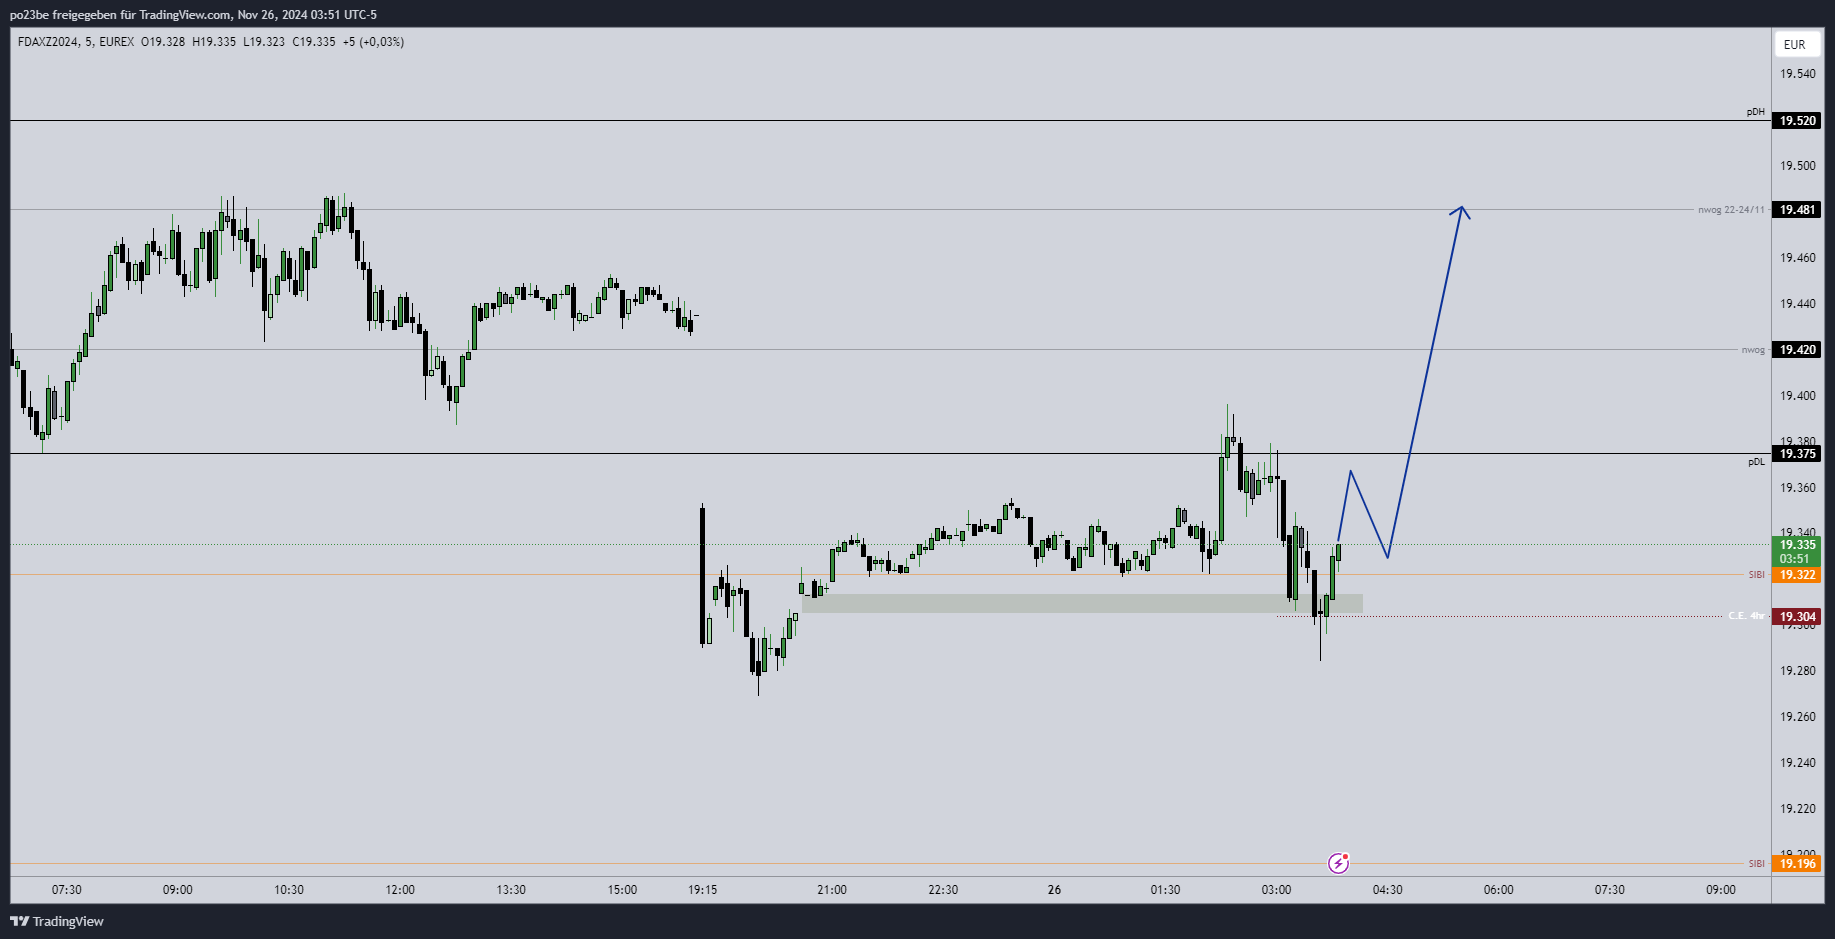Click the orange 19.196 price tag
The image size is (1835, 939).
click(1797, 864)
